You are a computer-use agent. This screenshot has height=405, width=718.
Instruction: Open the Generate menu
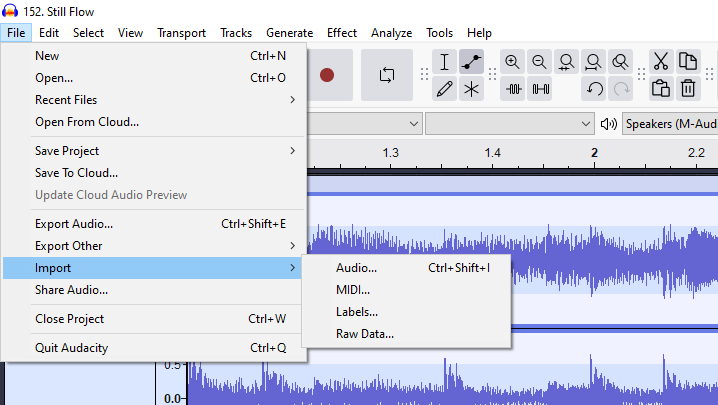(x=289, y=33)
